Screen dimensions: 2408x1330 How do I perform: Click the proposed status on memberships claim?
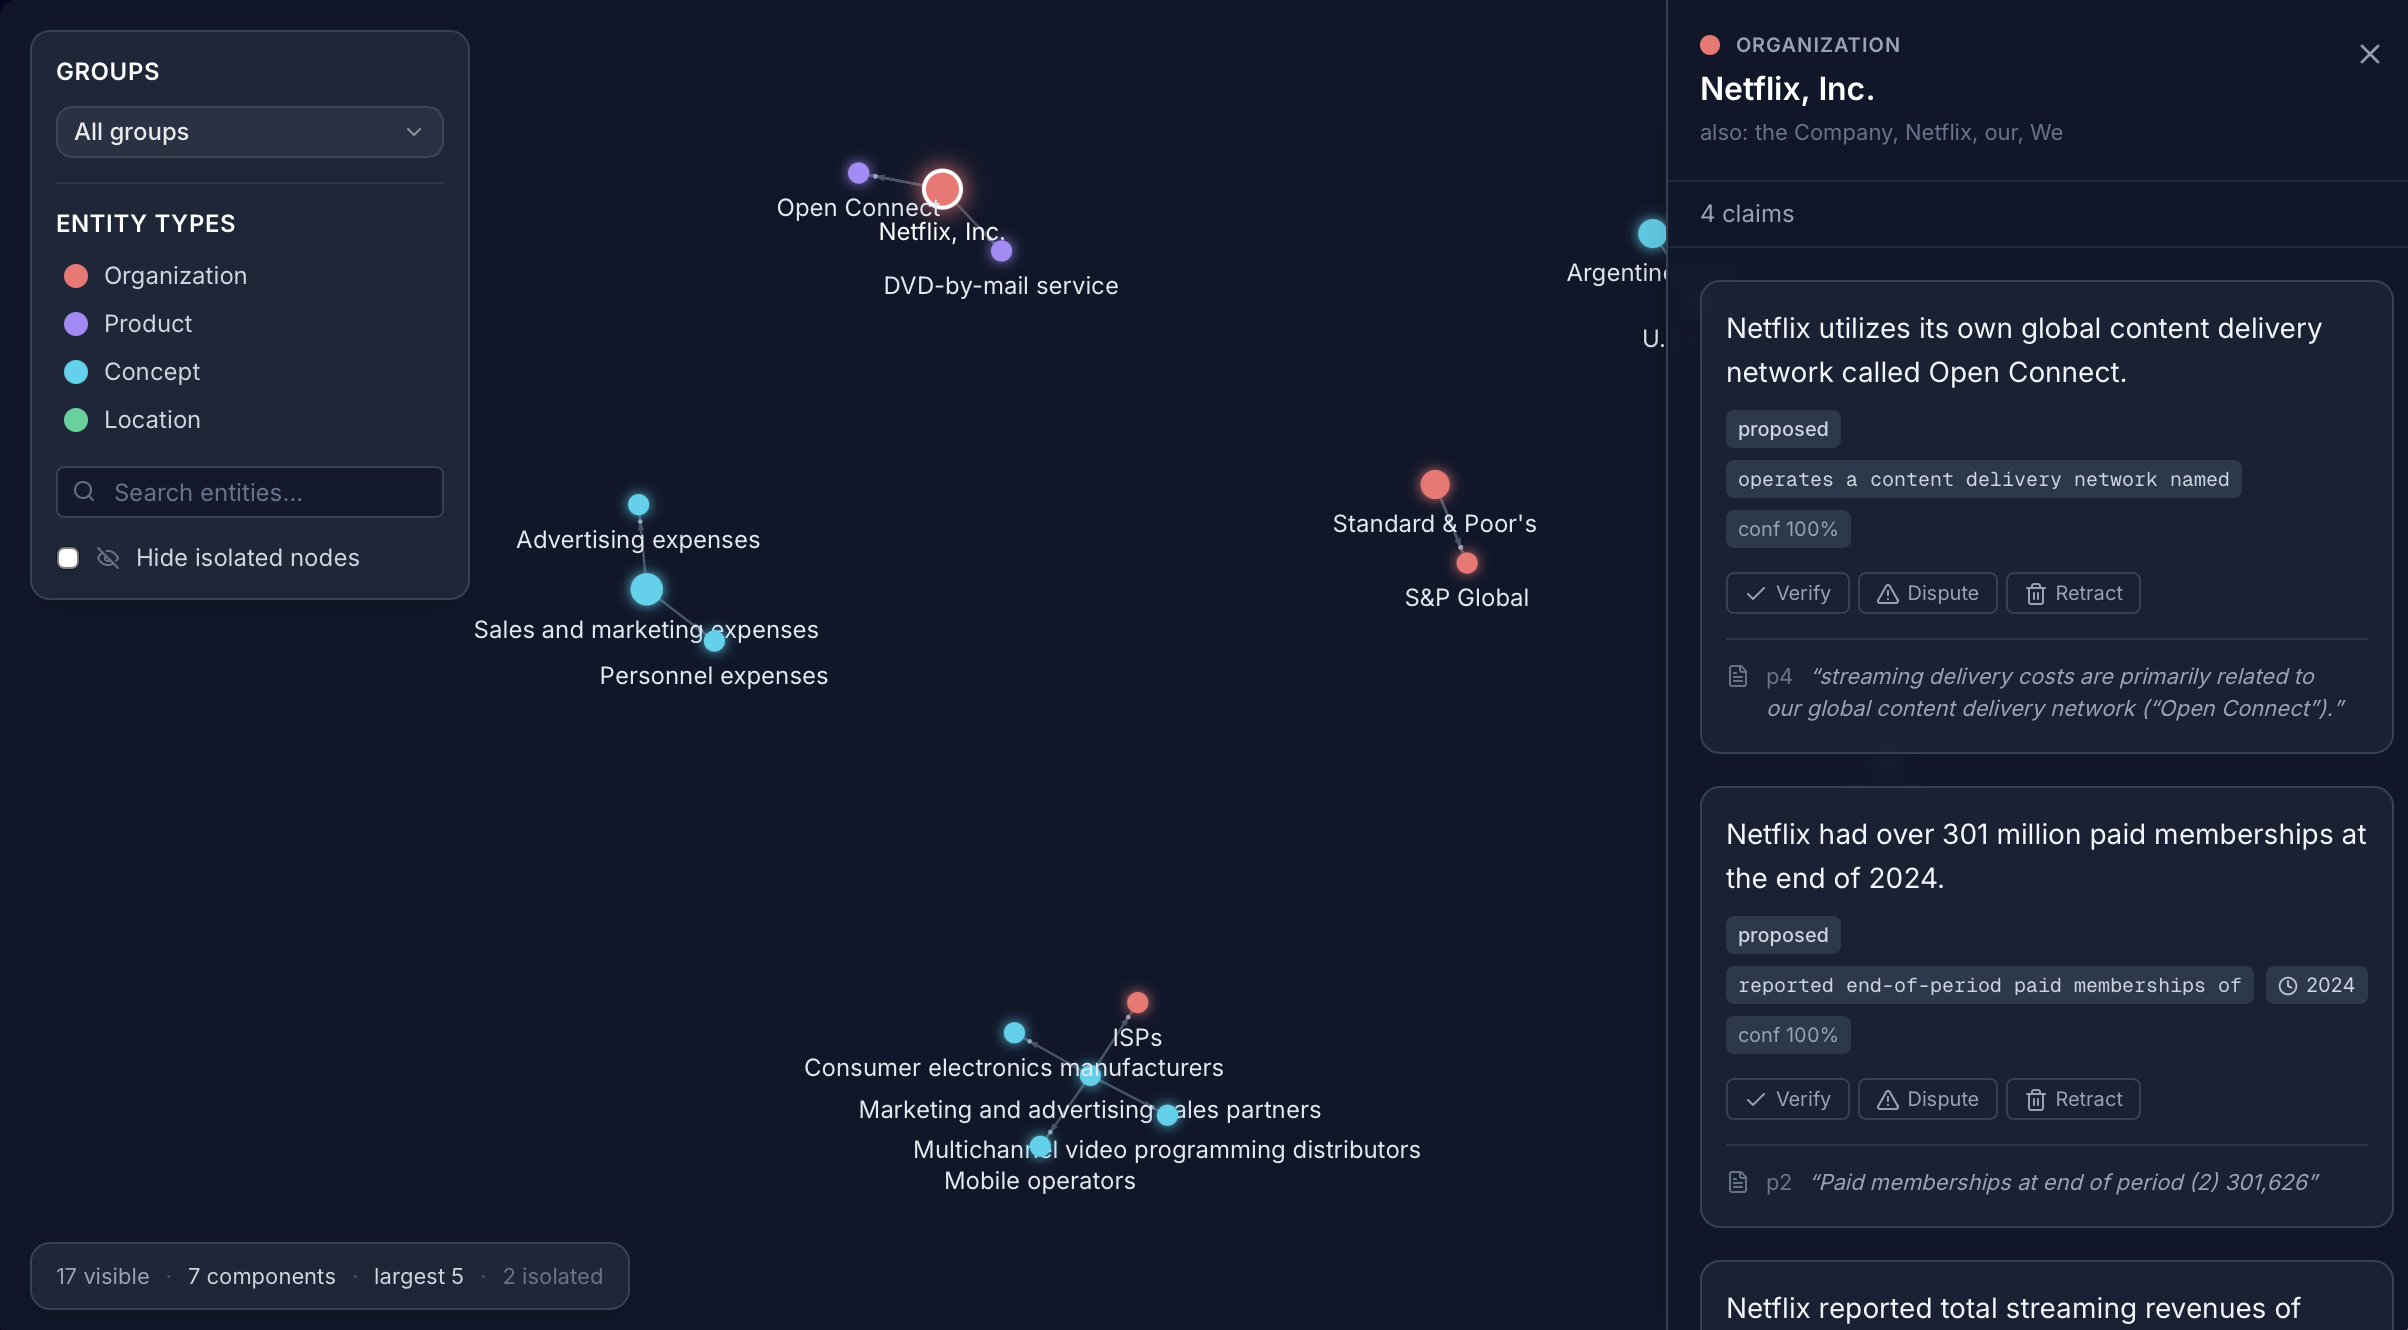[1783, 935]
